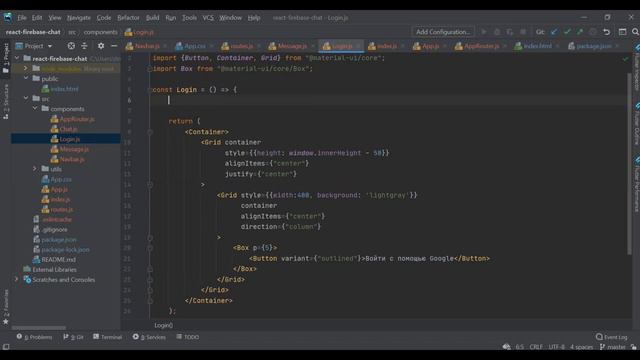Click Git Show History clock icon
This screenshot has height=360, width=640.
coord(593,32)
